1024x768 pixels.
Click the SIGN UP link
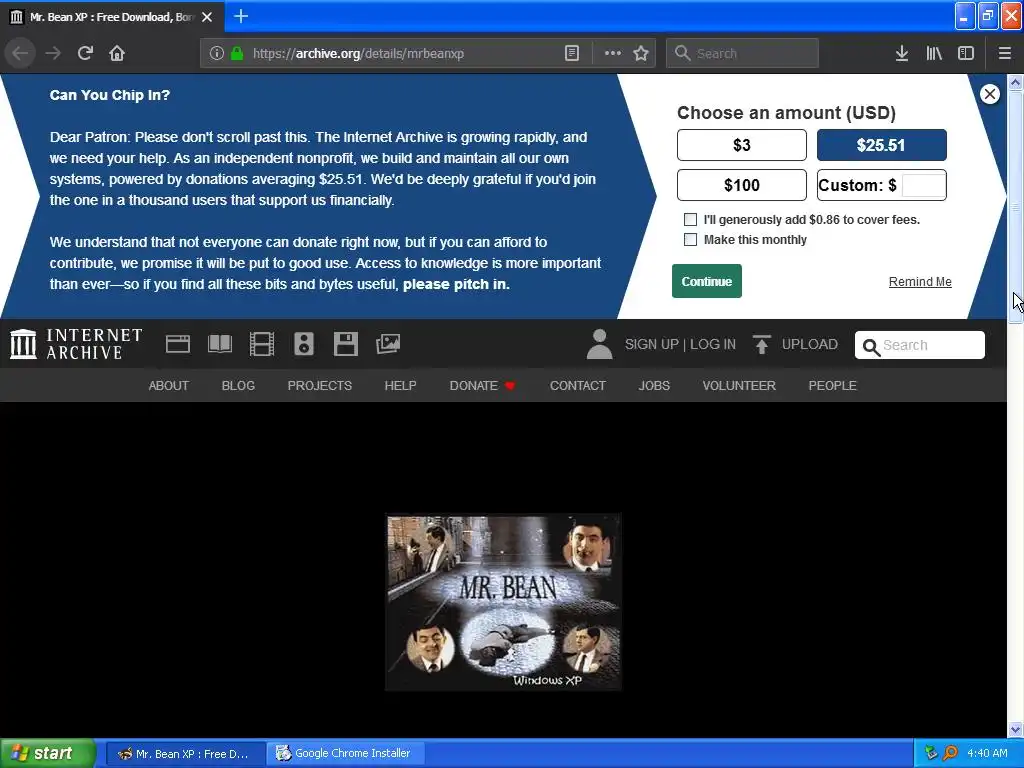pyautogui.click(x=652, y=344)
